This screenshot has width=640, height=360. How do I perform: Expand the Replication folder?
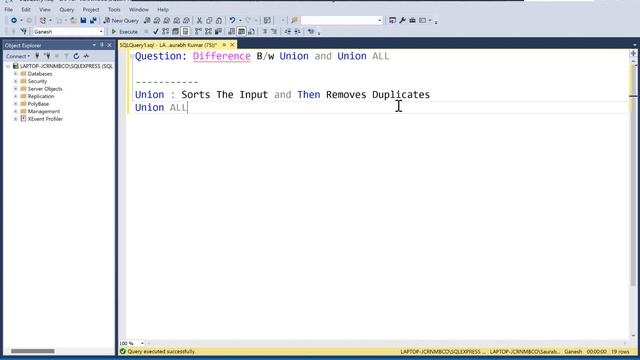point(16,96)
